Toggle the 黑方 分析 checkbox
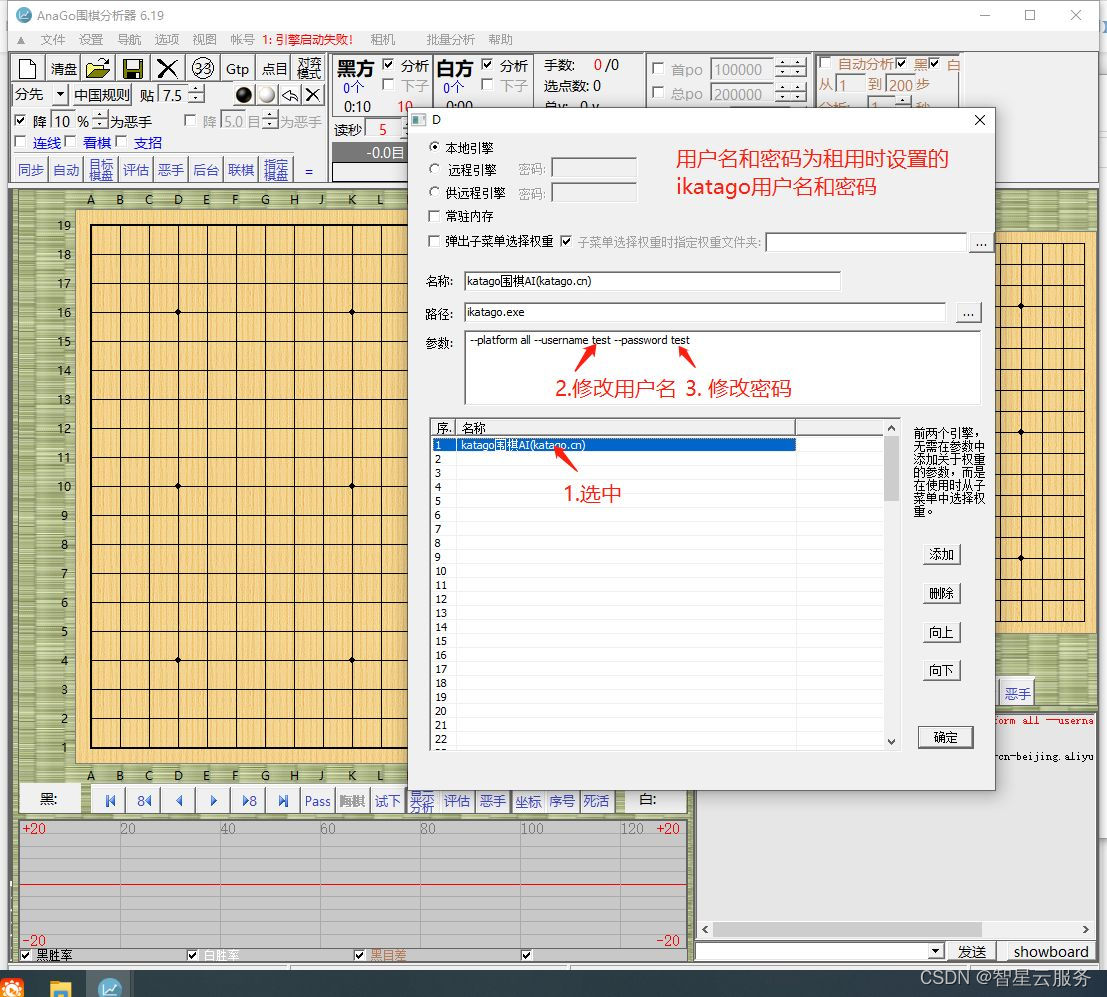Screen dimensions: 1107x997 (x=388, y=64)
